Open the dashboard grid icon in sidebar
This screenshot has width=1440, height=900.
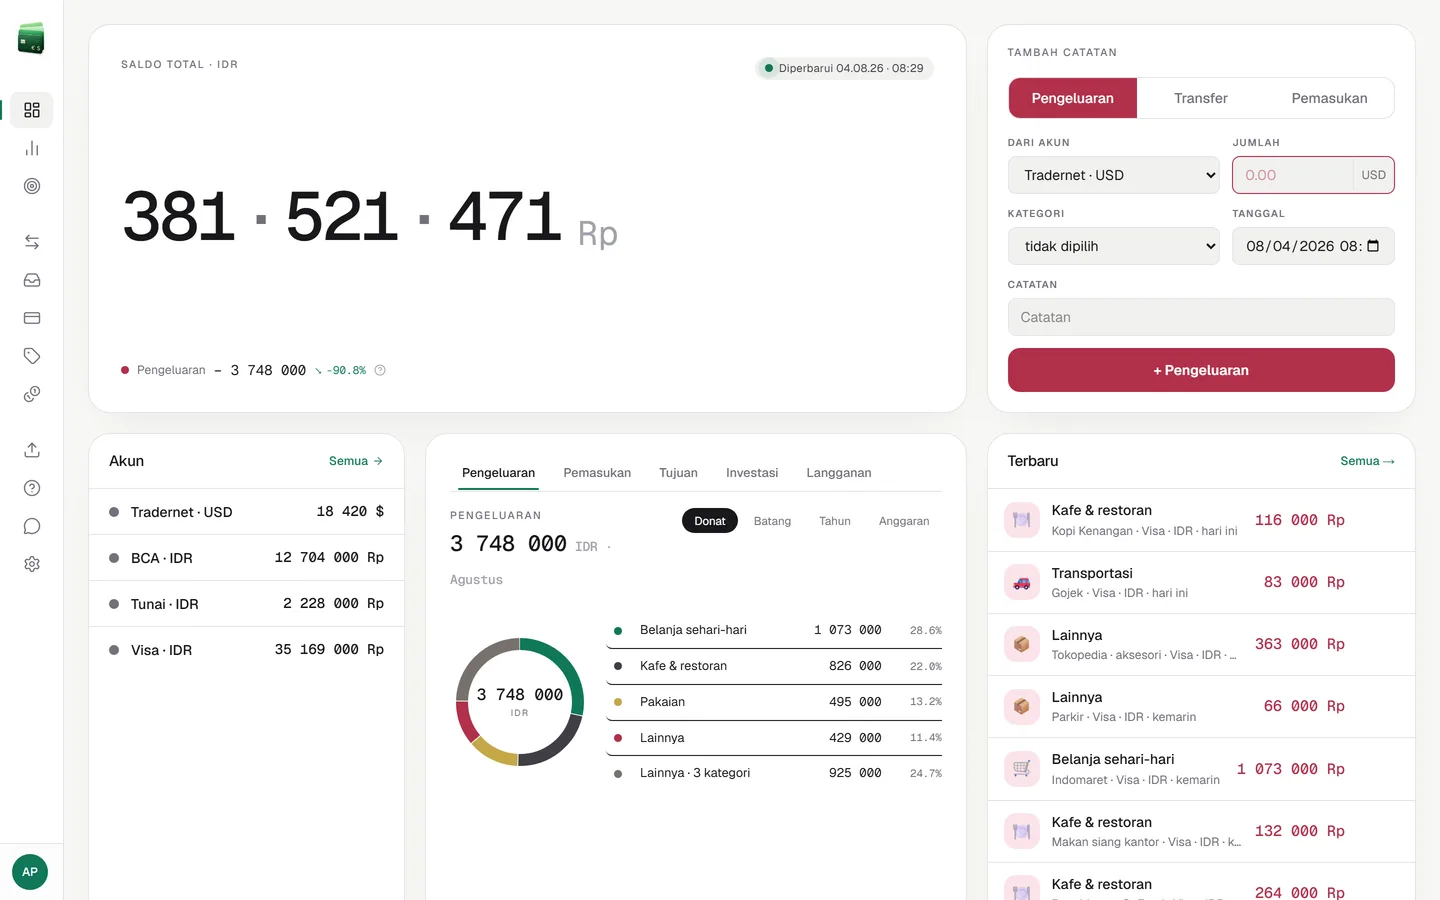32,110
